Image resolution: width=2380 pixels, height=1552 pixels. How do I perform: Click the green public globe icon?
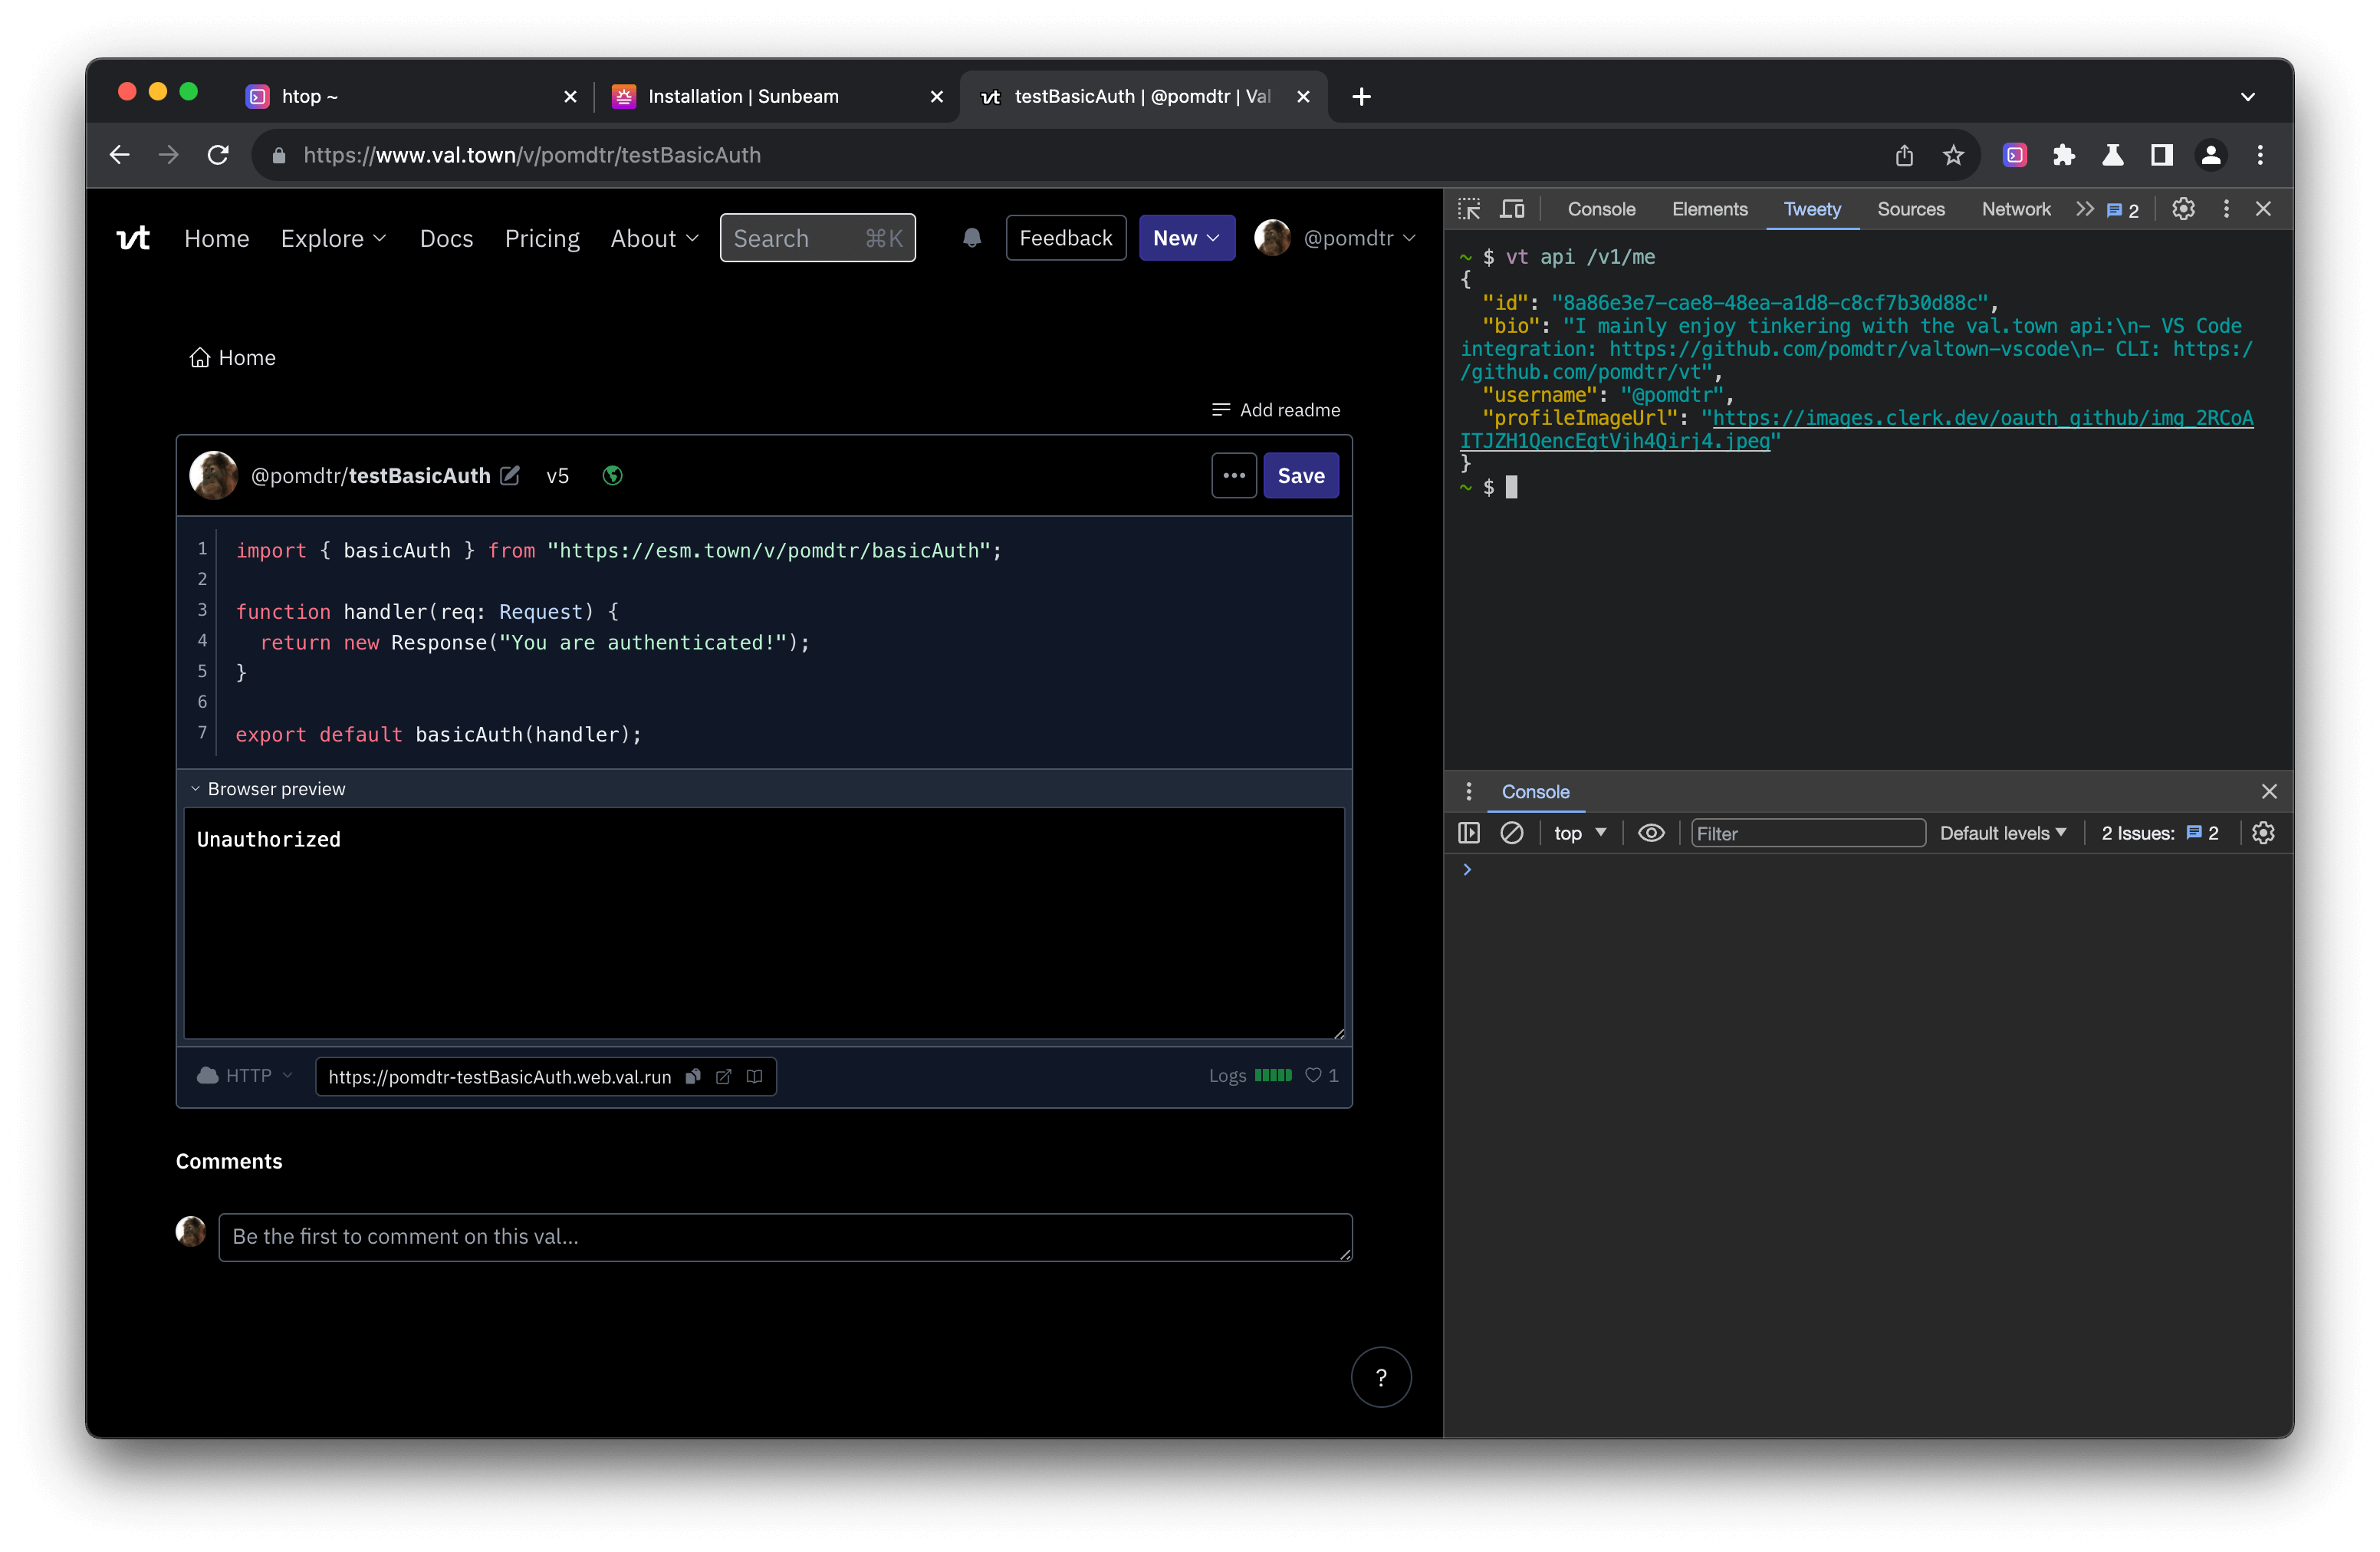click(613, 475)
